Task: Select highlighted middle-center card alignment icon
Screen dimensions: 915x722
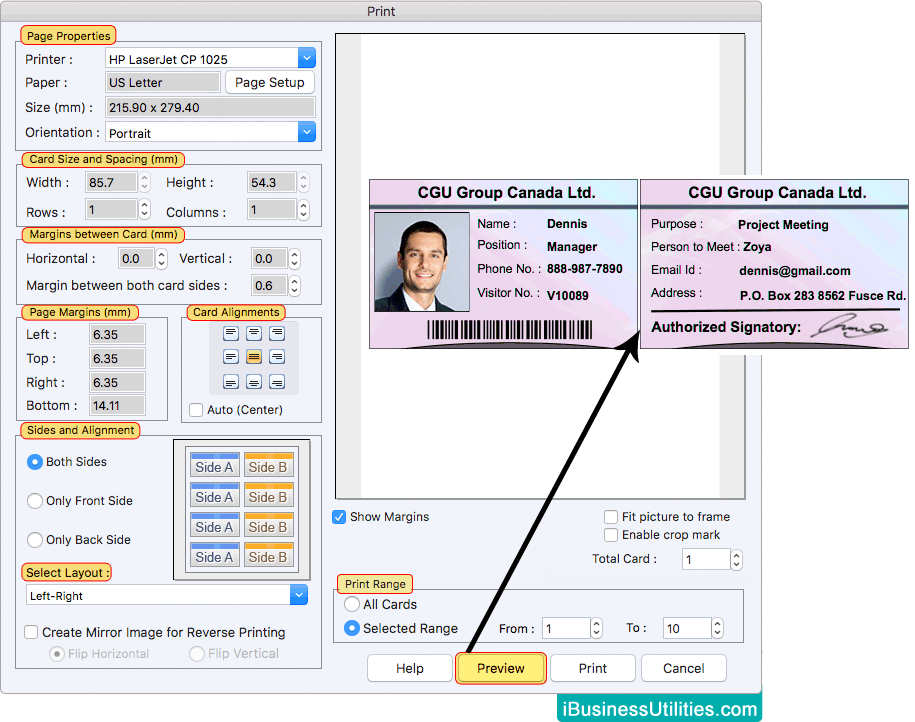Action: pos(254,357)
